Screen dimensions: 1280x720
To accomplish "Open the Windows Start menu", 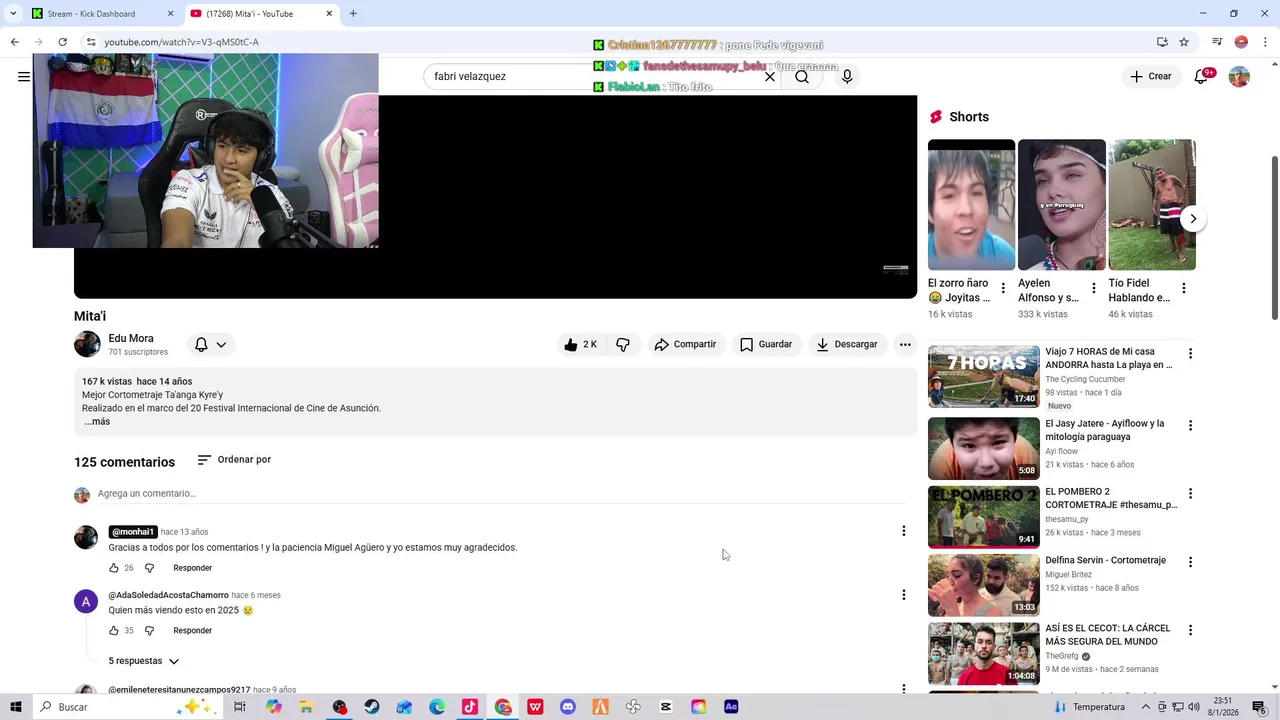I will [15, 707].
